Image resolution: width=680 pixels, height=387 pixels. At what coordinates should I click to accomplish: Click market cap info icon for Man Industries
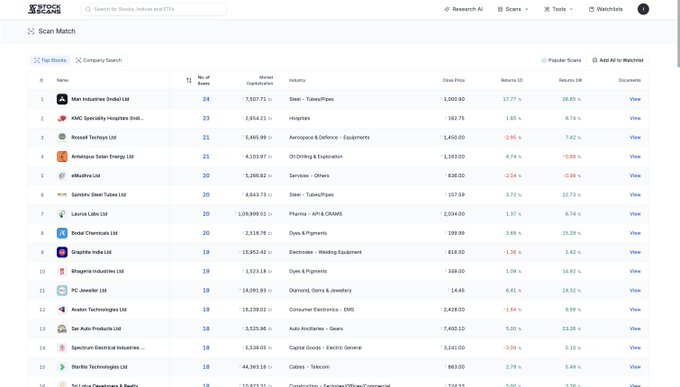270,100
